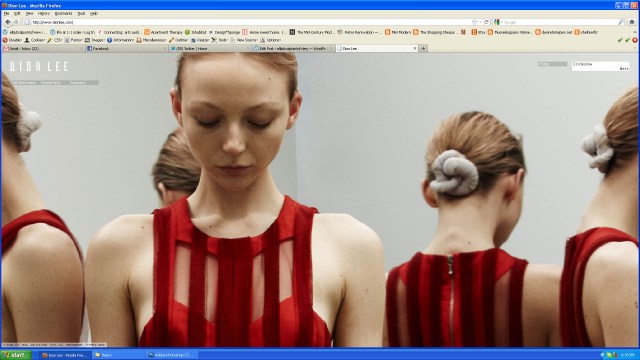The width and height of the screenshot is (640, 360).
Task: Bookmark this page with the star icon
Action: click(x=474, y=22)
